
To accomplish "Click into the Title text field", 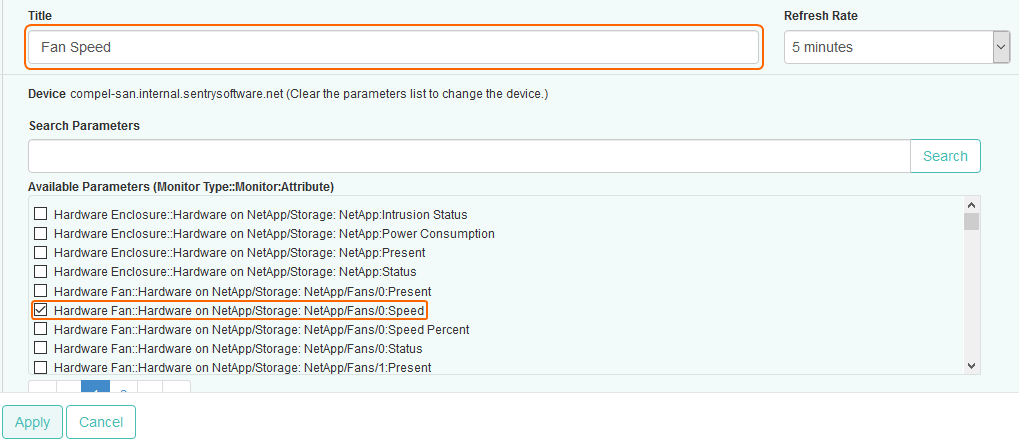I will point(393,47).
